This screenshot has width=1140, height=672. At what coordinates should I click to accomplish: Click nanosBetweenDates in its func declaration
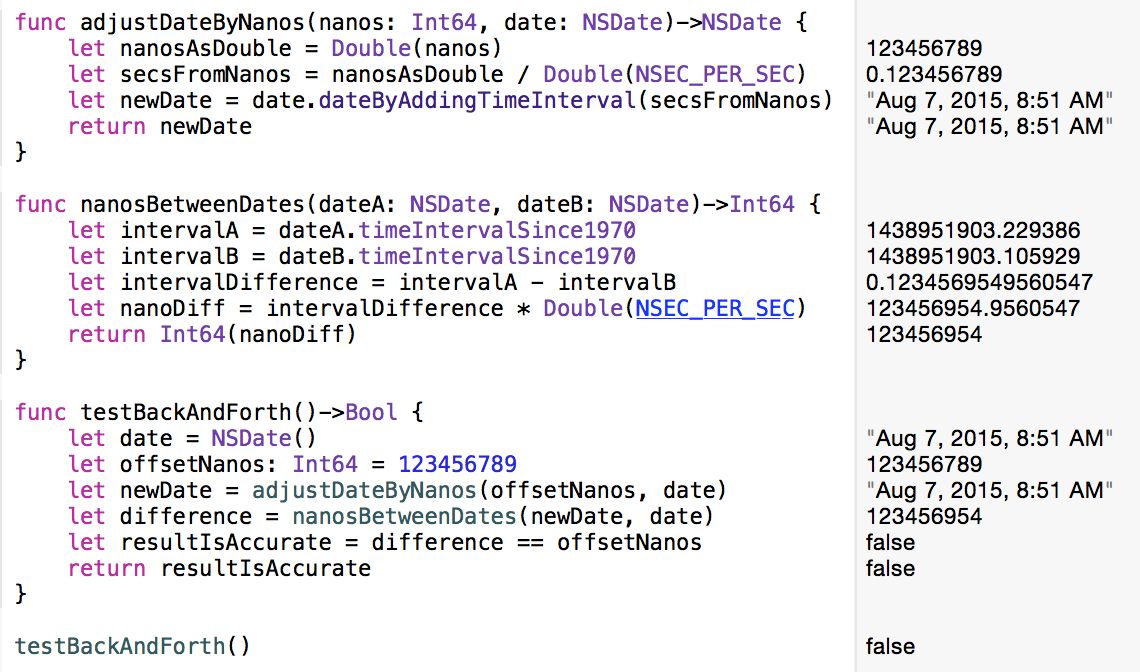point(193,204)
